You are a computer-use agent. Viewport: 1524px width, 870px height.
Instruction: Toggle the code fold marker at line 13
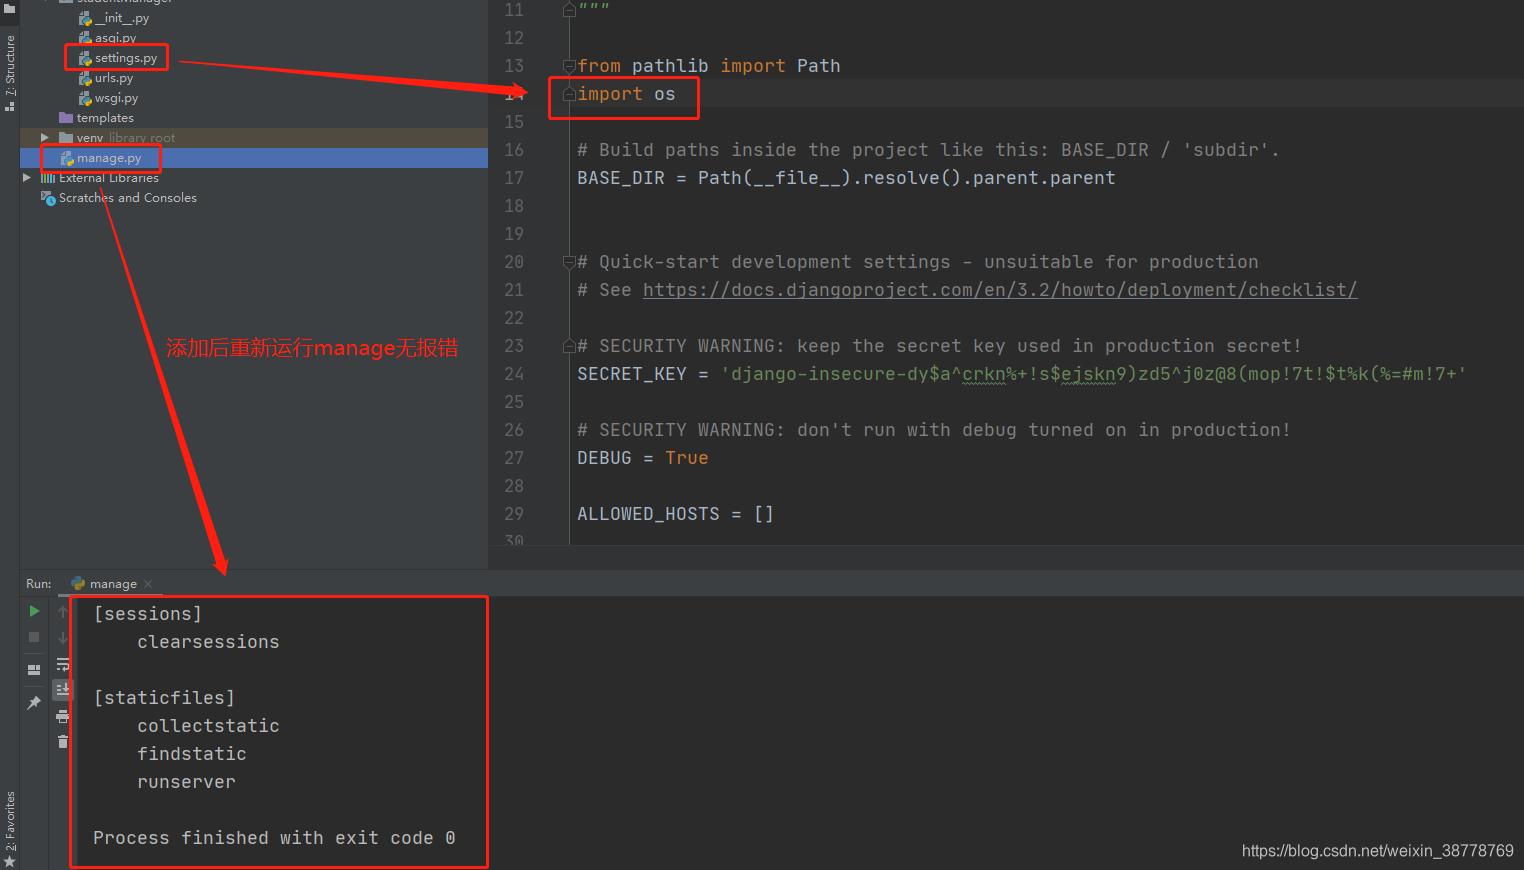[x=568, y=65]
